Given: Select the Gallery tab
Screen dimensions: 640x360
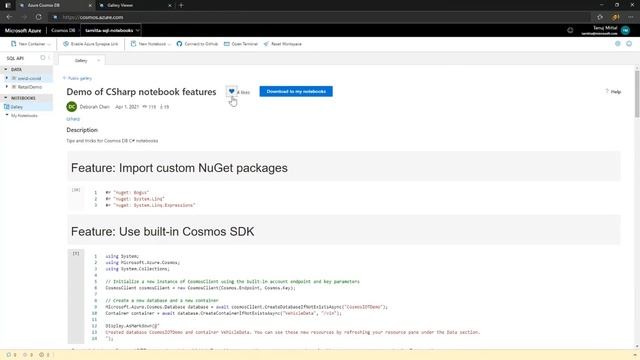Looking at the screenshot, I should click(x=81, y=60).
